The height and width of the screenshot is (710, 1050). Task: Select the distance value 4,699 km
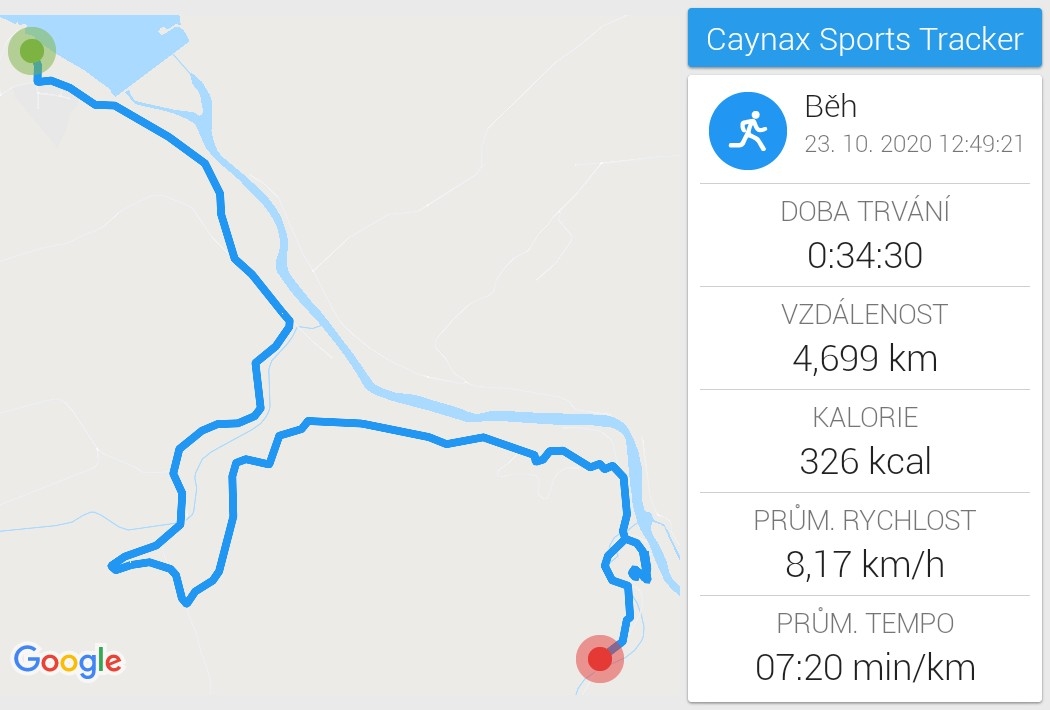pos(865,358)
